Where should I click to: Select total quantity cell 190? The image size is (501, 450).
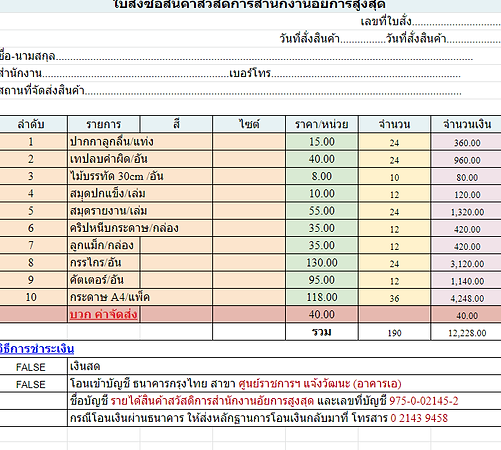tap(394, 332)
